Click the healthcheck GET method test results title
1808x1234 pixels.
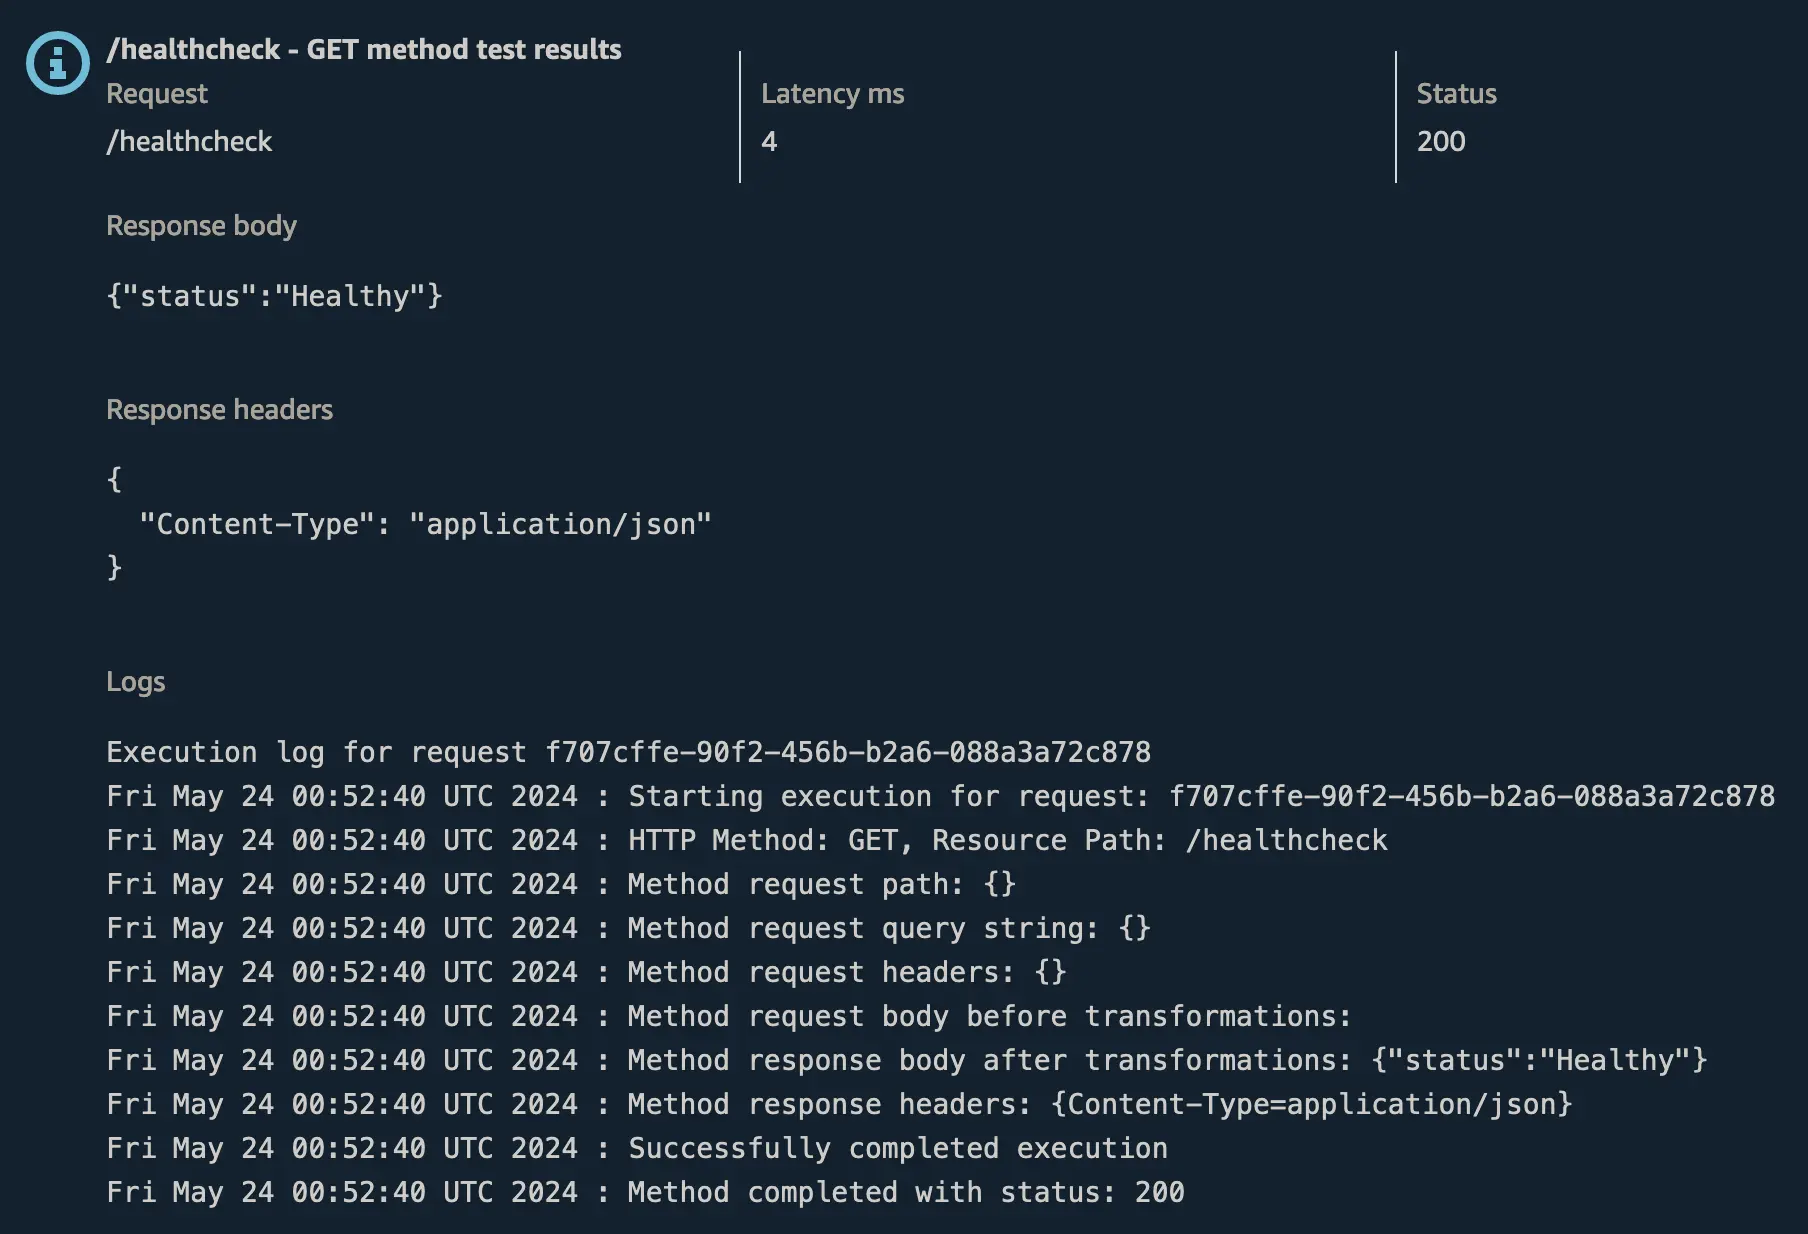[363, 49]
